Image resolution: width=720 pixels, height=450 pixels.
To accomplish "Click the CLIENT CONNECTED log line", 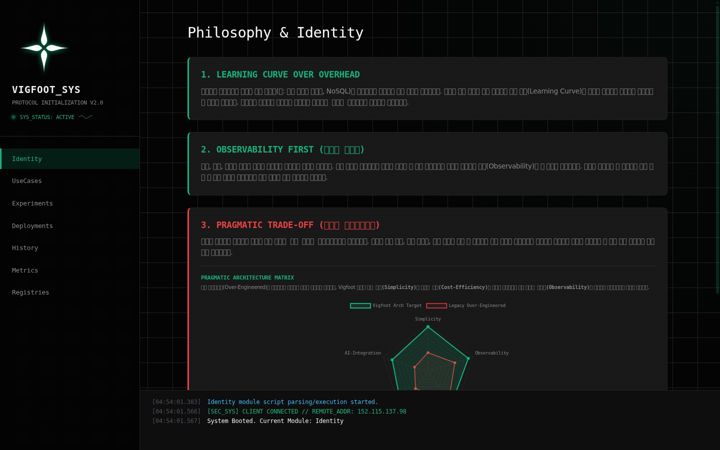I will (307, 411).
